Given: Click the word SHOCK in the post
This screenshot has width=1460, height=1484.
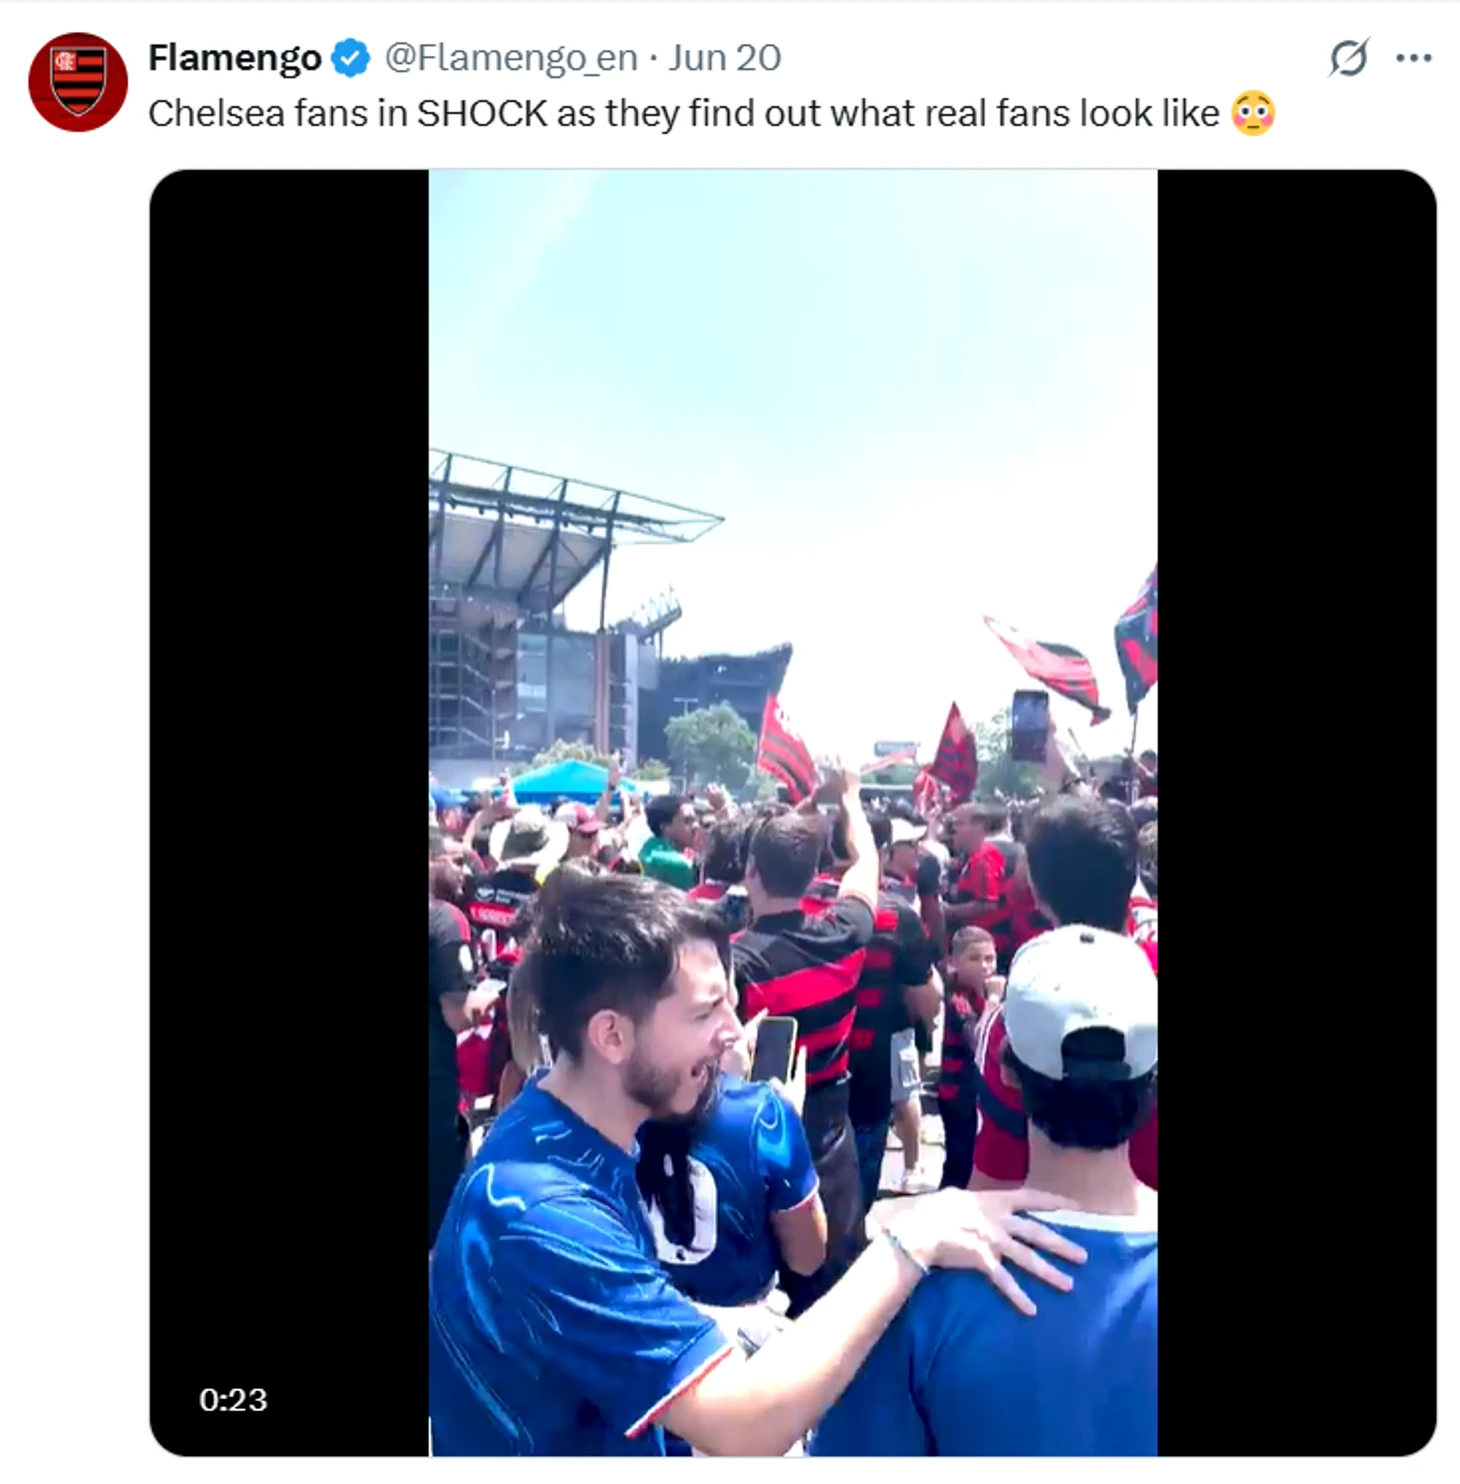Looking at the screenshot, I should [x=482, y=114].
